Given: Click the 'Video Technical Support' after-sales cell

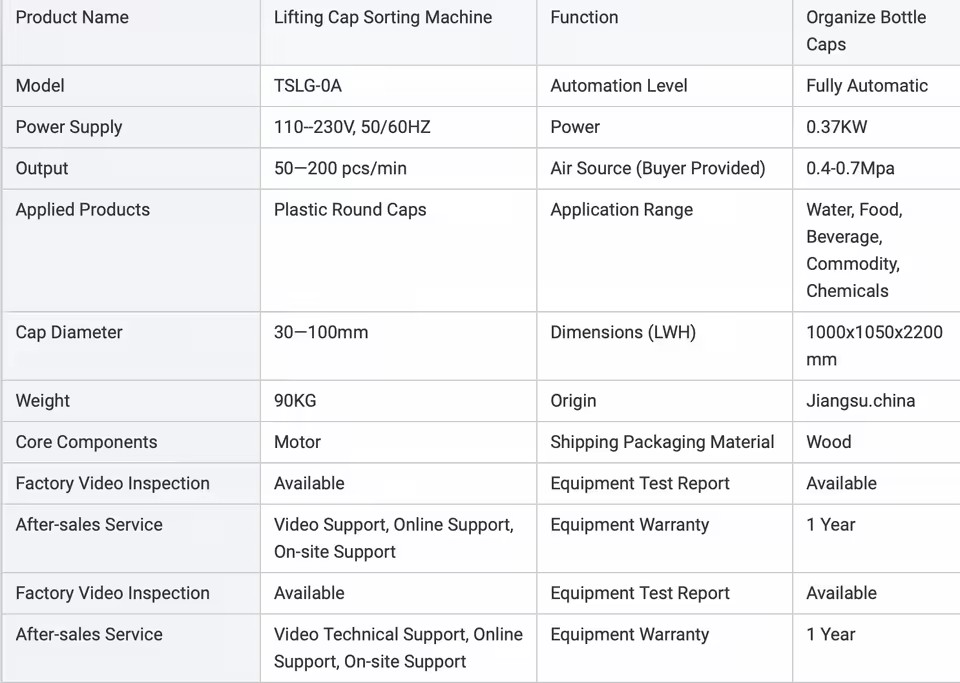Looking at the screenshot, I should pos(398,648).
